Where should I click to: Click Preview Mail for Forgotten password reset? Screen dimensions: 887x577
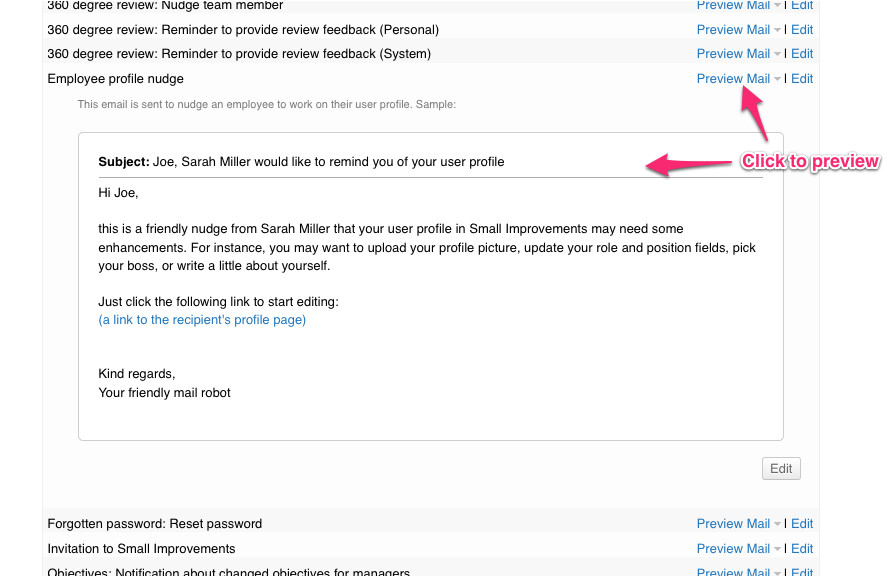click(x=733, y=523)
